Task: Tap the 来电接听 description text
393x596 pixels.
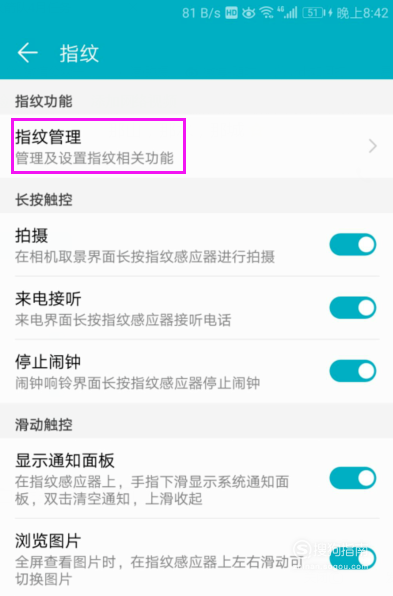Action: click(123, 320)
